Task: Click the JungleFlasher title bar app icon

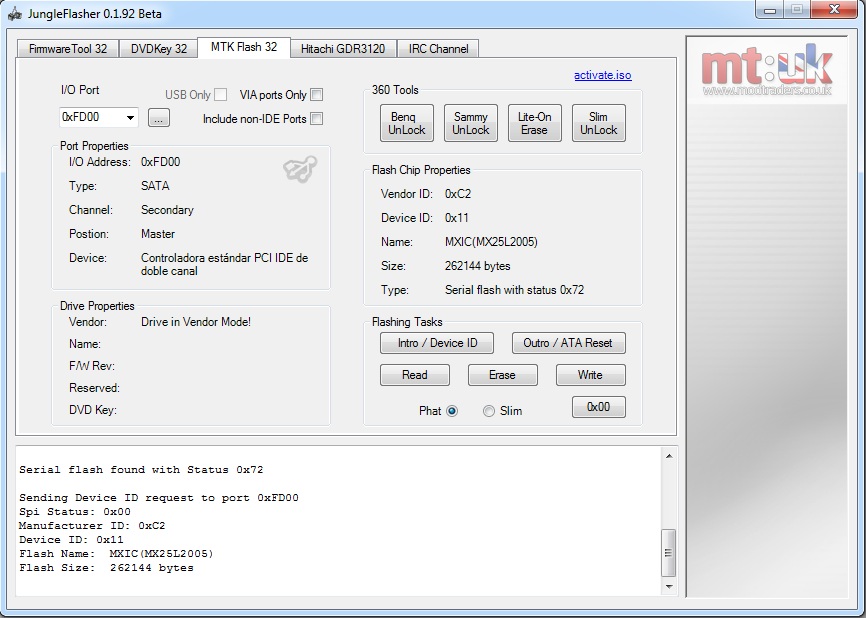Action: pos(15,13)
